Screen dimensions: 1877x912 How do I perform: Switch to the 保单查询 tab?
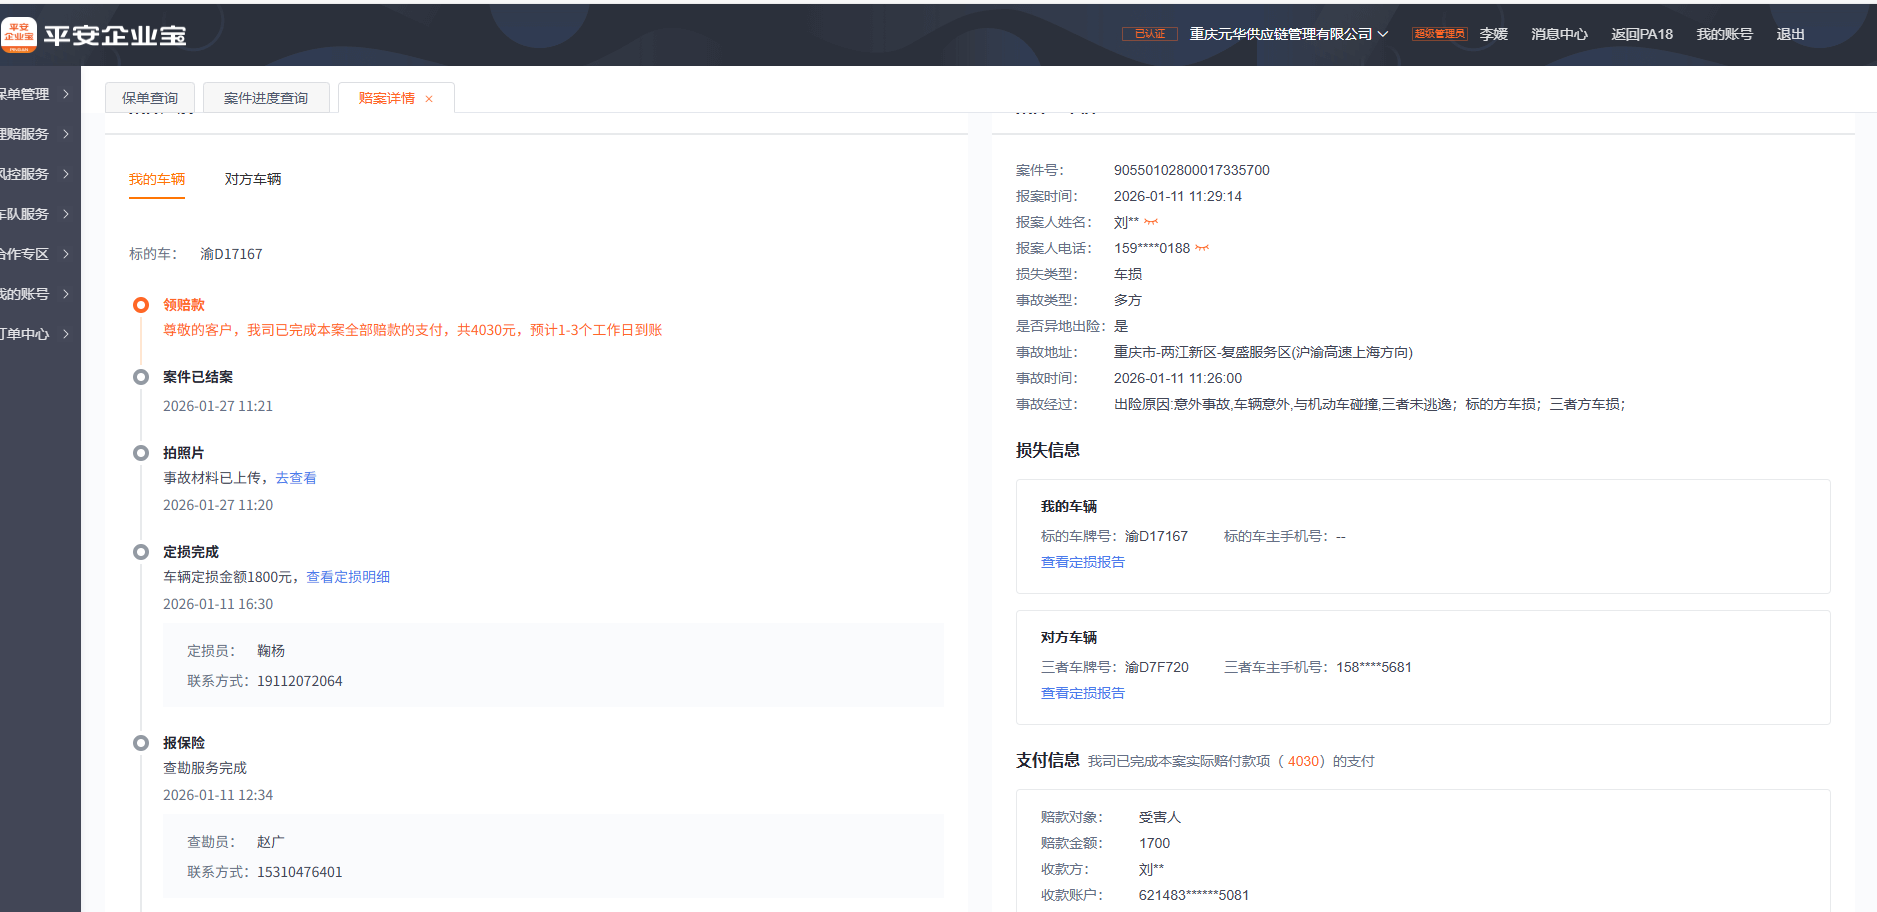pos(150,98)
